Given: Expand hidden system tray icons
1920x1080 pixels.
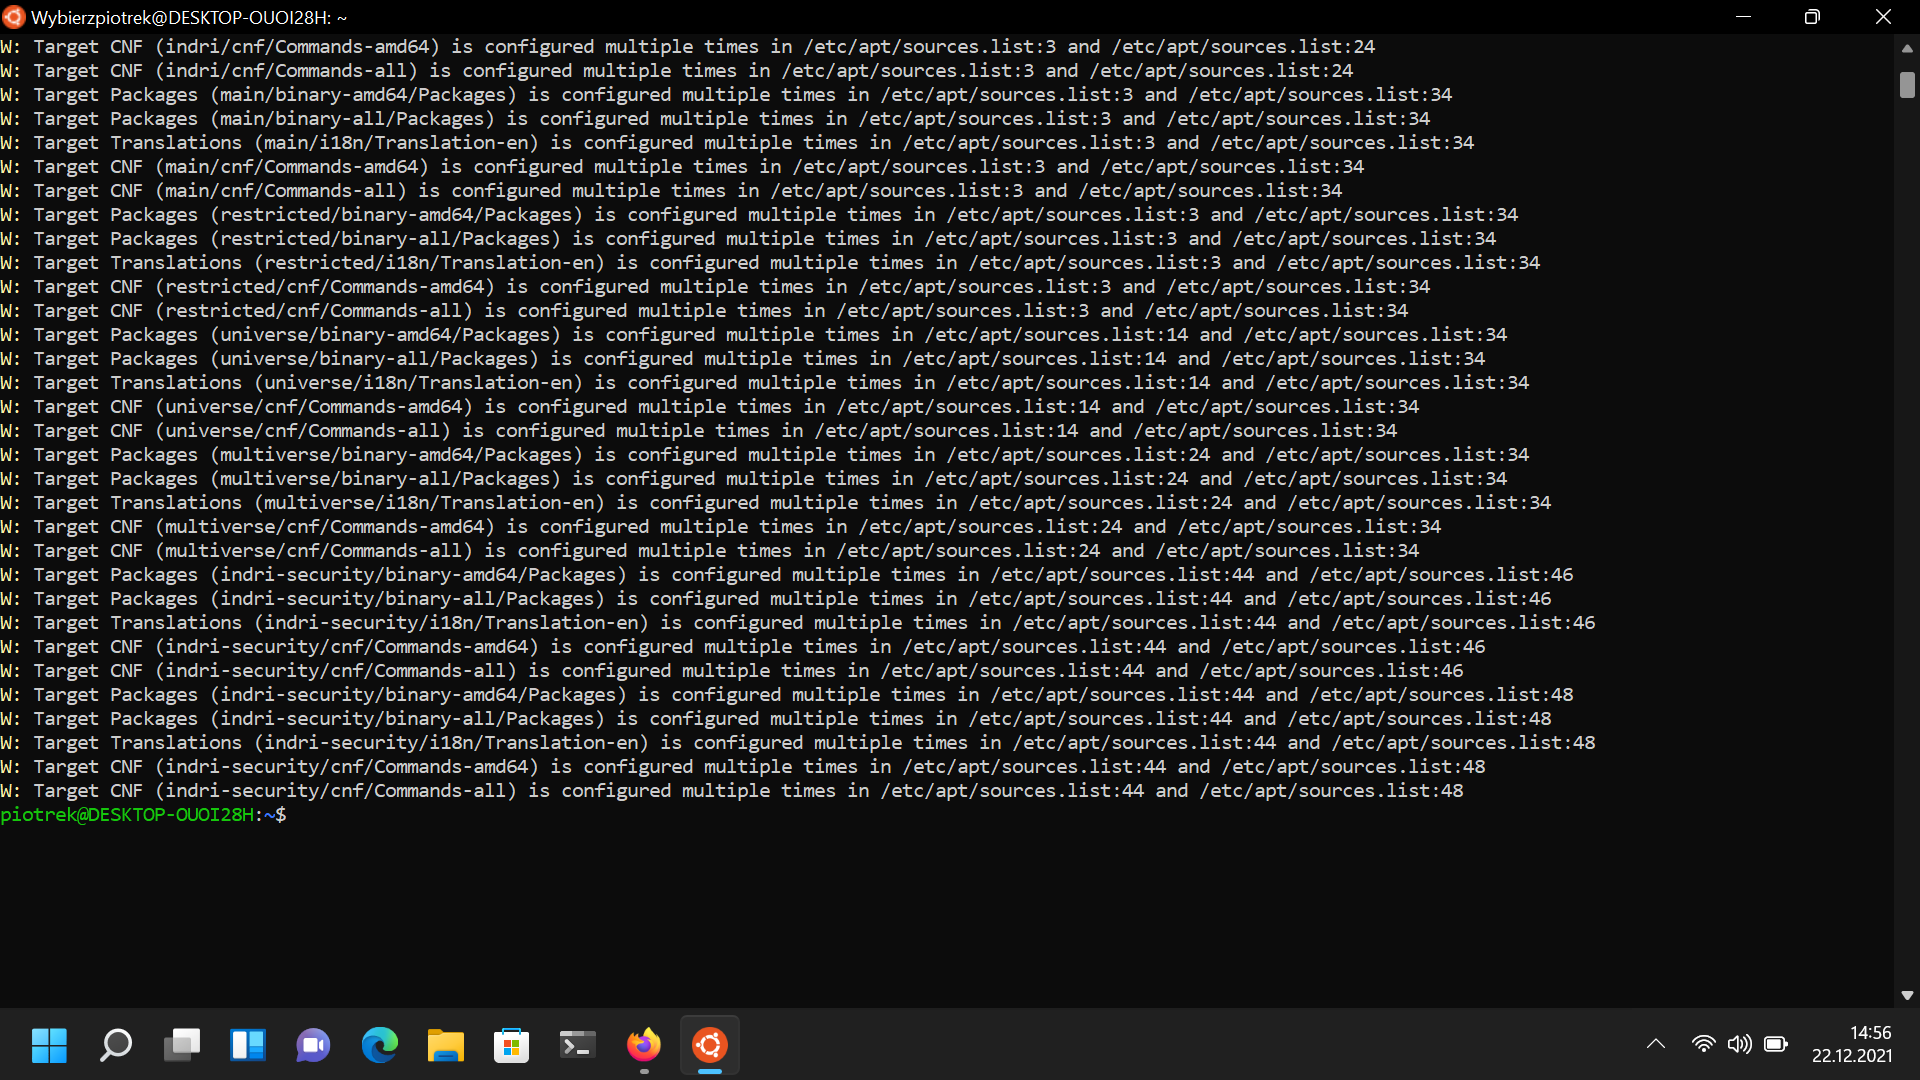Looking at the screenshot, I should click(x=1656, y=1044).
